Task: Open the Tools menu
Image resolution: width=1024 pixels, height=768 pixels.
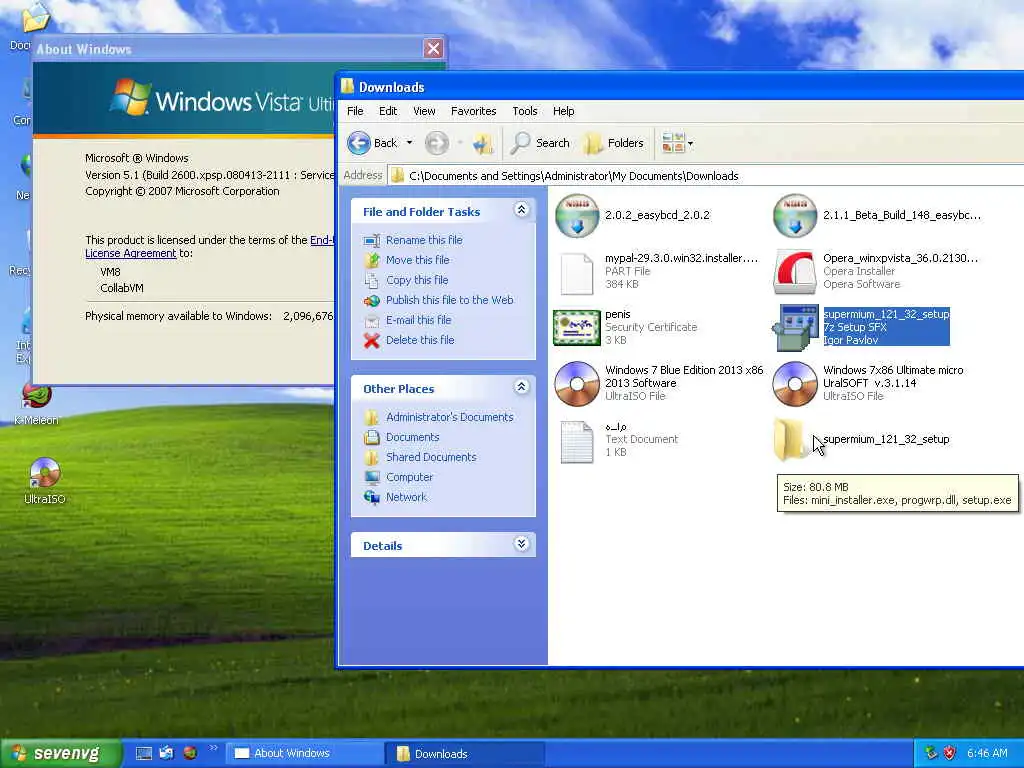Action: pos(524,111)
